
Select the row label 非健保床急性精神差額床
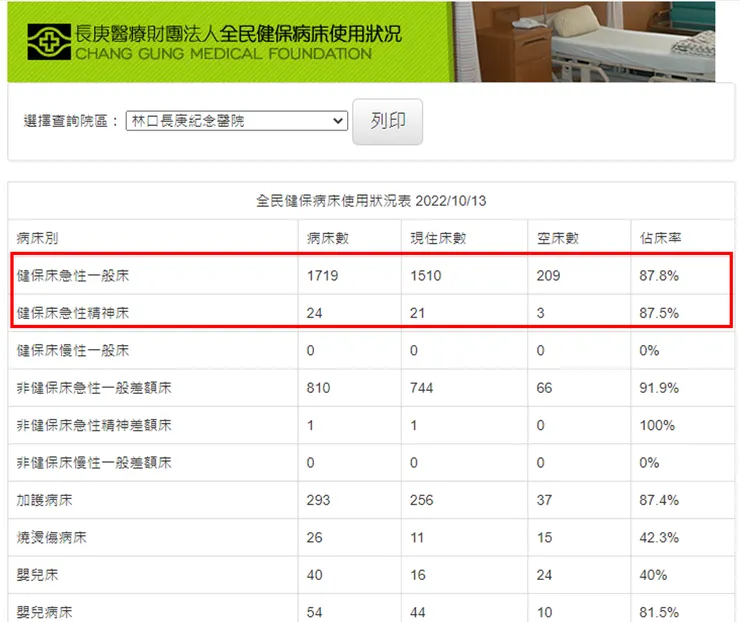click(94, 425)
